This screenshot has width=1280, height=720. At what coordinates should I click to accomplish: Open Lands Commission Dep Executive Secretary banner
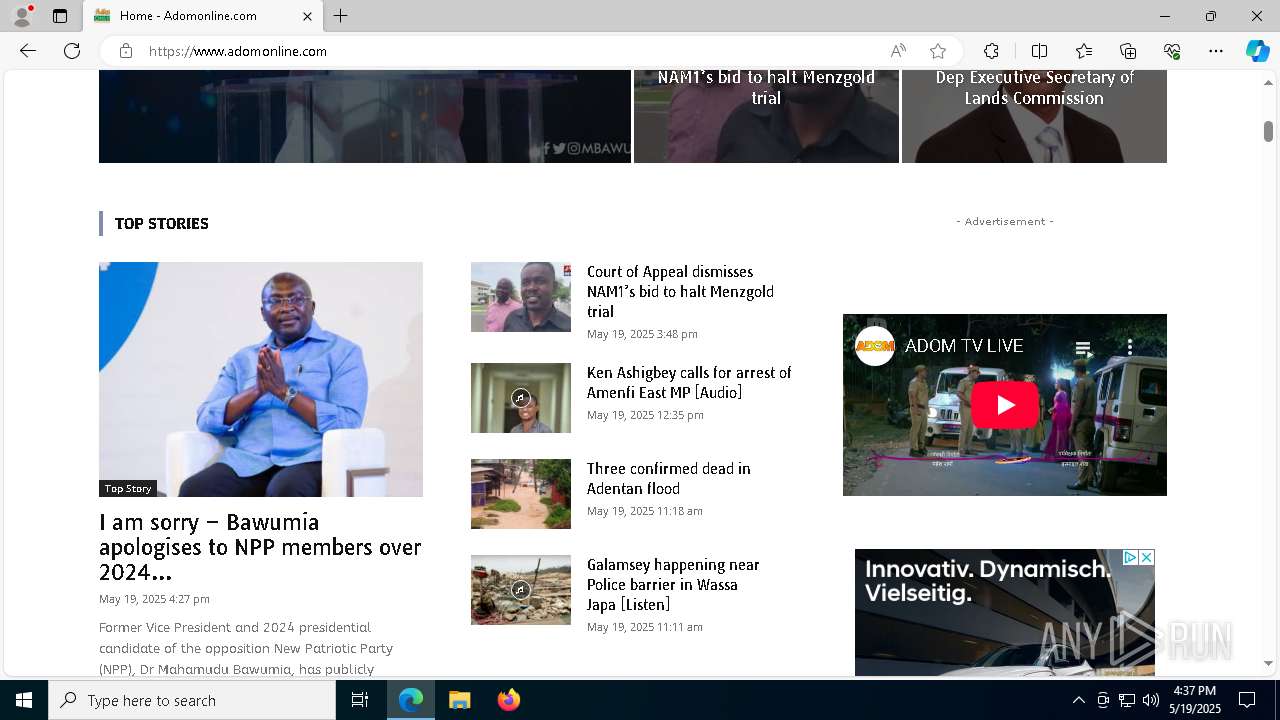[1034, 116]
